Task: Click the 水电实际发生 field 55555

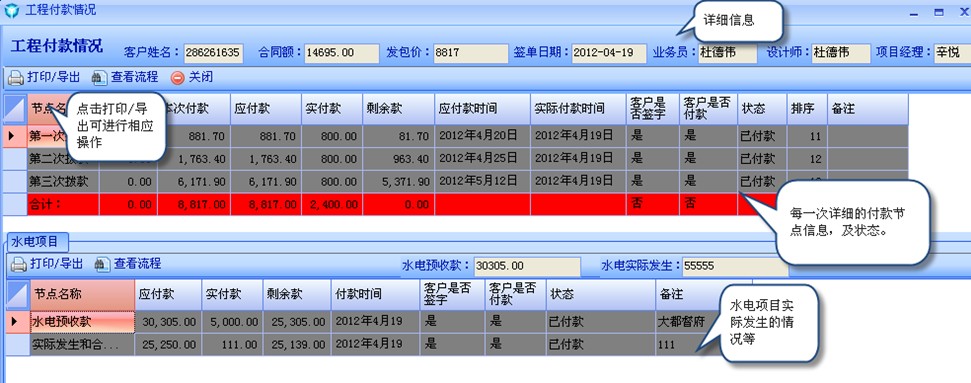Action: click(735, 266)
